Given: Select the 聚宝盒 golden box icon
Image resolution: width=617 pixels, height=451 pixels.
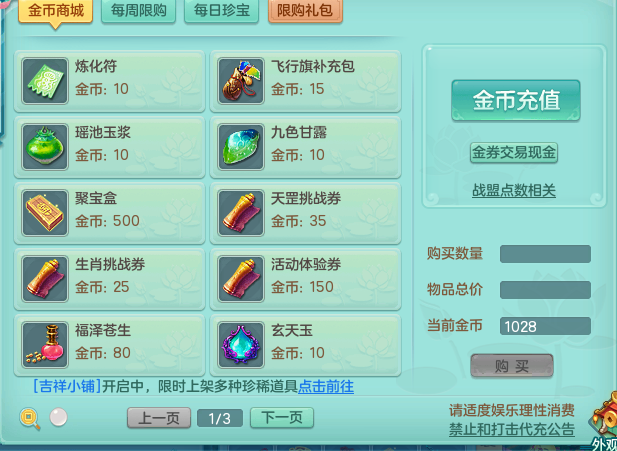Looking at the screenshot, I should [x=45, y=213].
